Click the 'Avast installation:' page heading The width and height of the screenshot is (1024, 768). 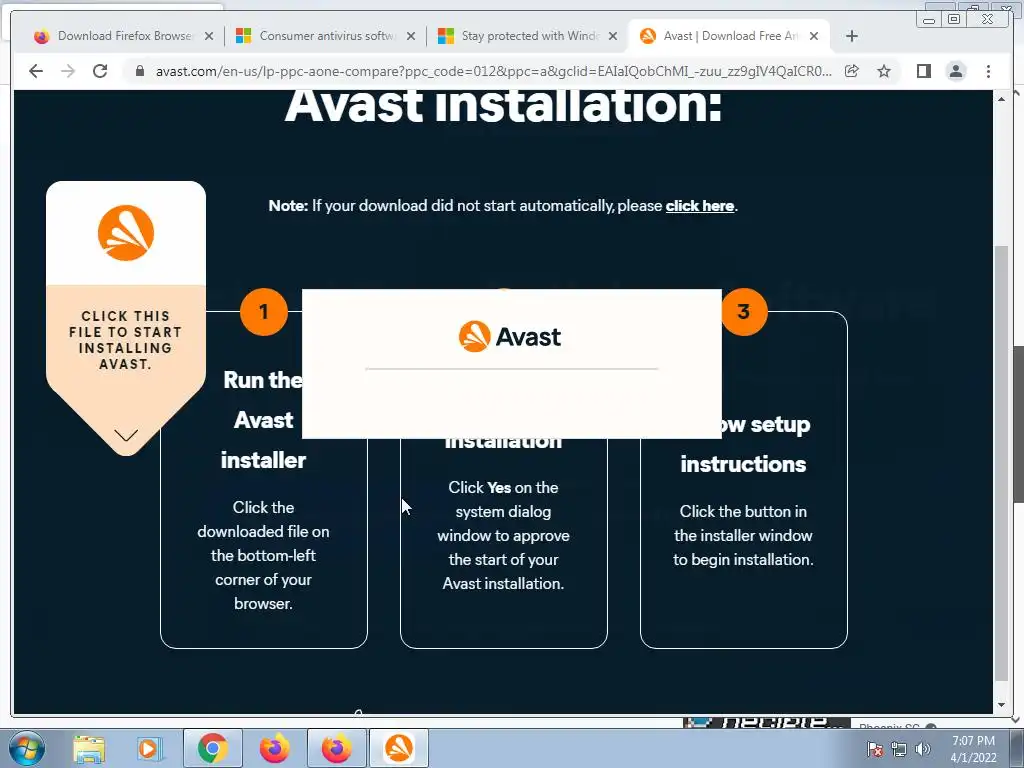[x=504, y=106]
